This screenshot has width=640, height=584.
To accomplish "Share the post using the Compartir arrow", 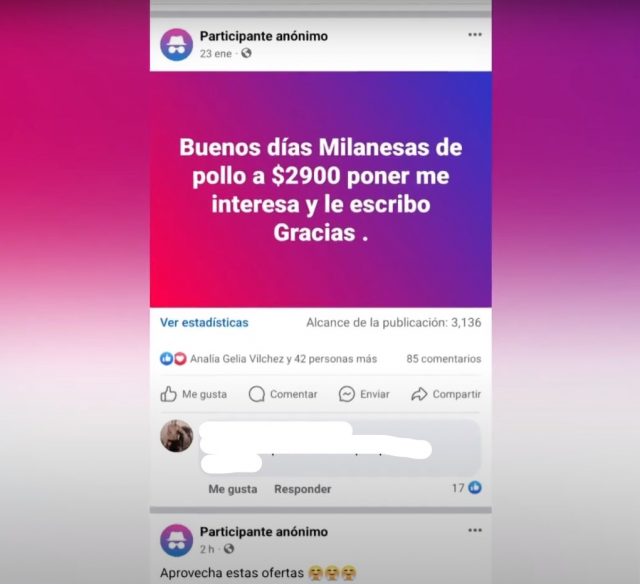I will [419, 394].
